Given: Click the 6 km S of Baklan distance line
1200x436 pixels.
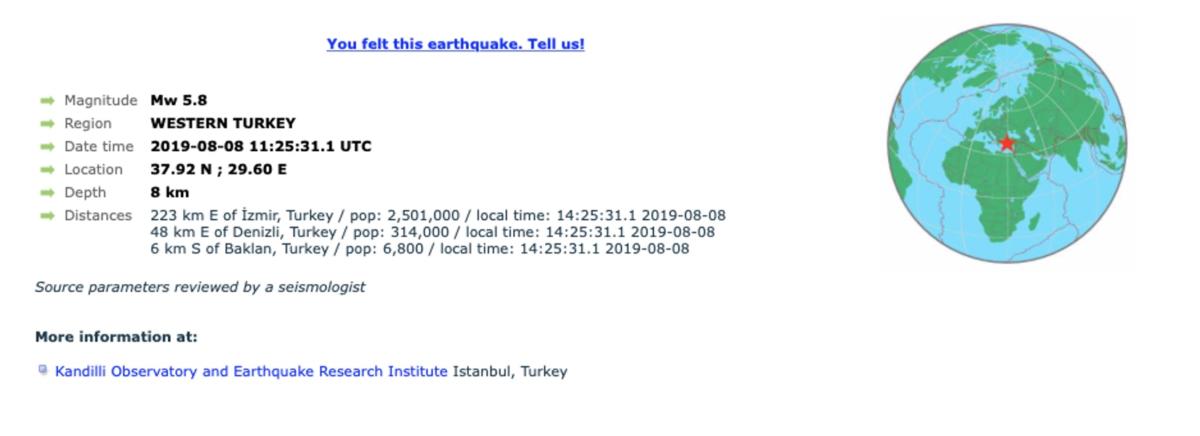Looking at the screenshot, I should [419, 248].
